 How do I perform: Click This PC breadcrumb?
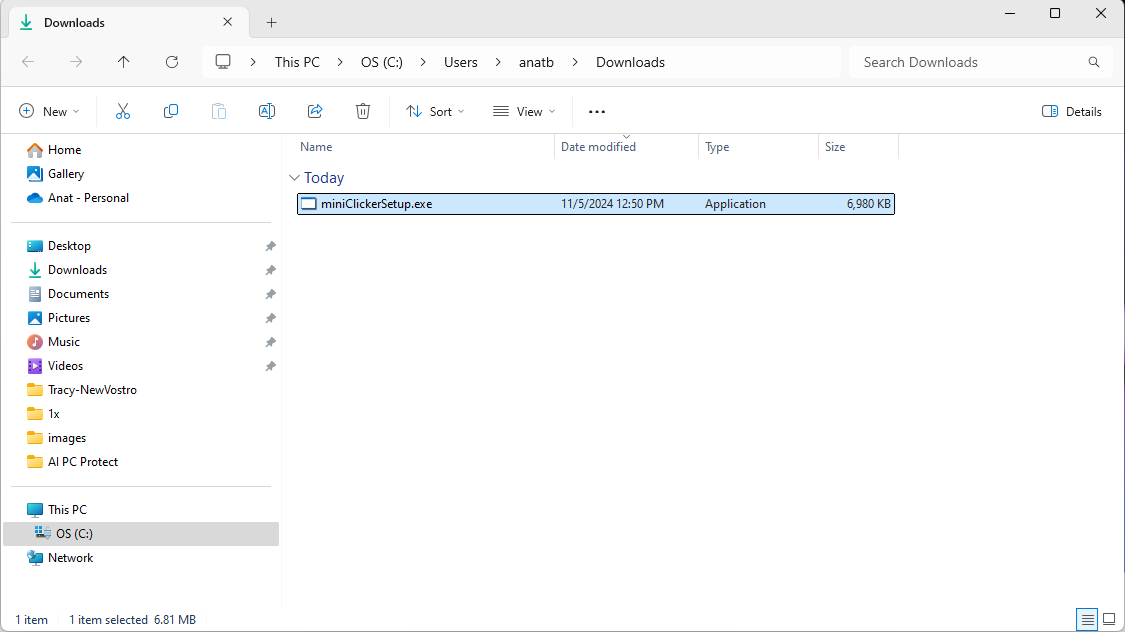point(297,62)
